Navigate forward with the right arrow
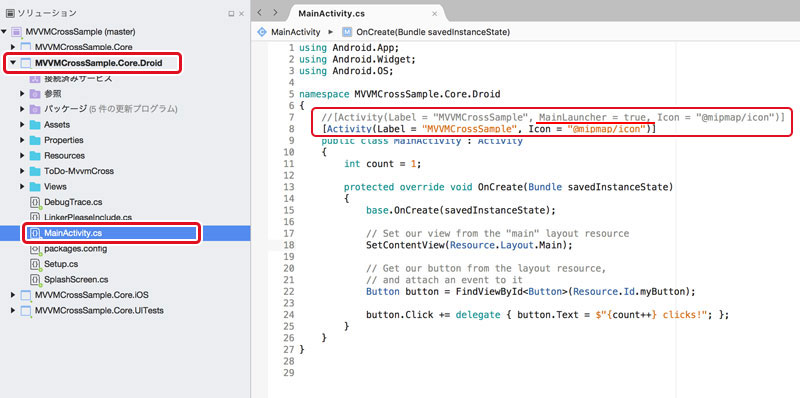Screen dimensions: 800x398 [x=276, y=13]
